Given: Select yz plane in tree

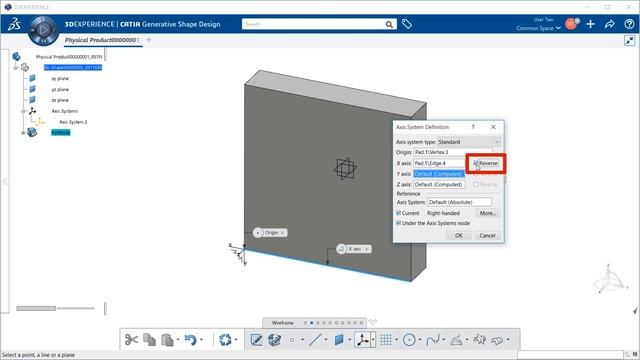Looking at the screenshot, I should click(60, 89).
